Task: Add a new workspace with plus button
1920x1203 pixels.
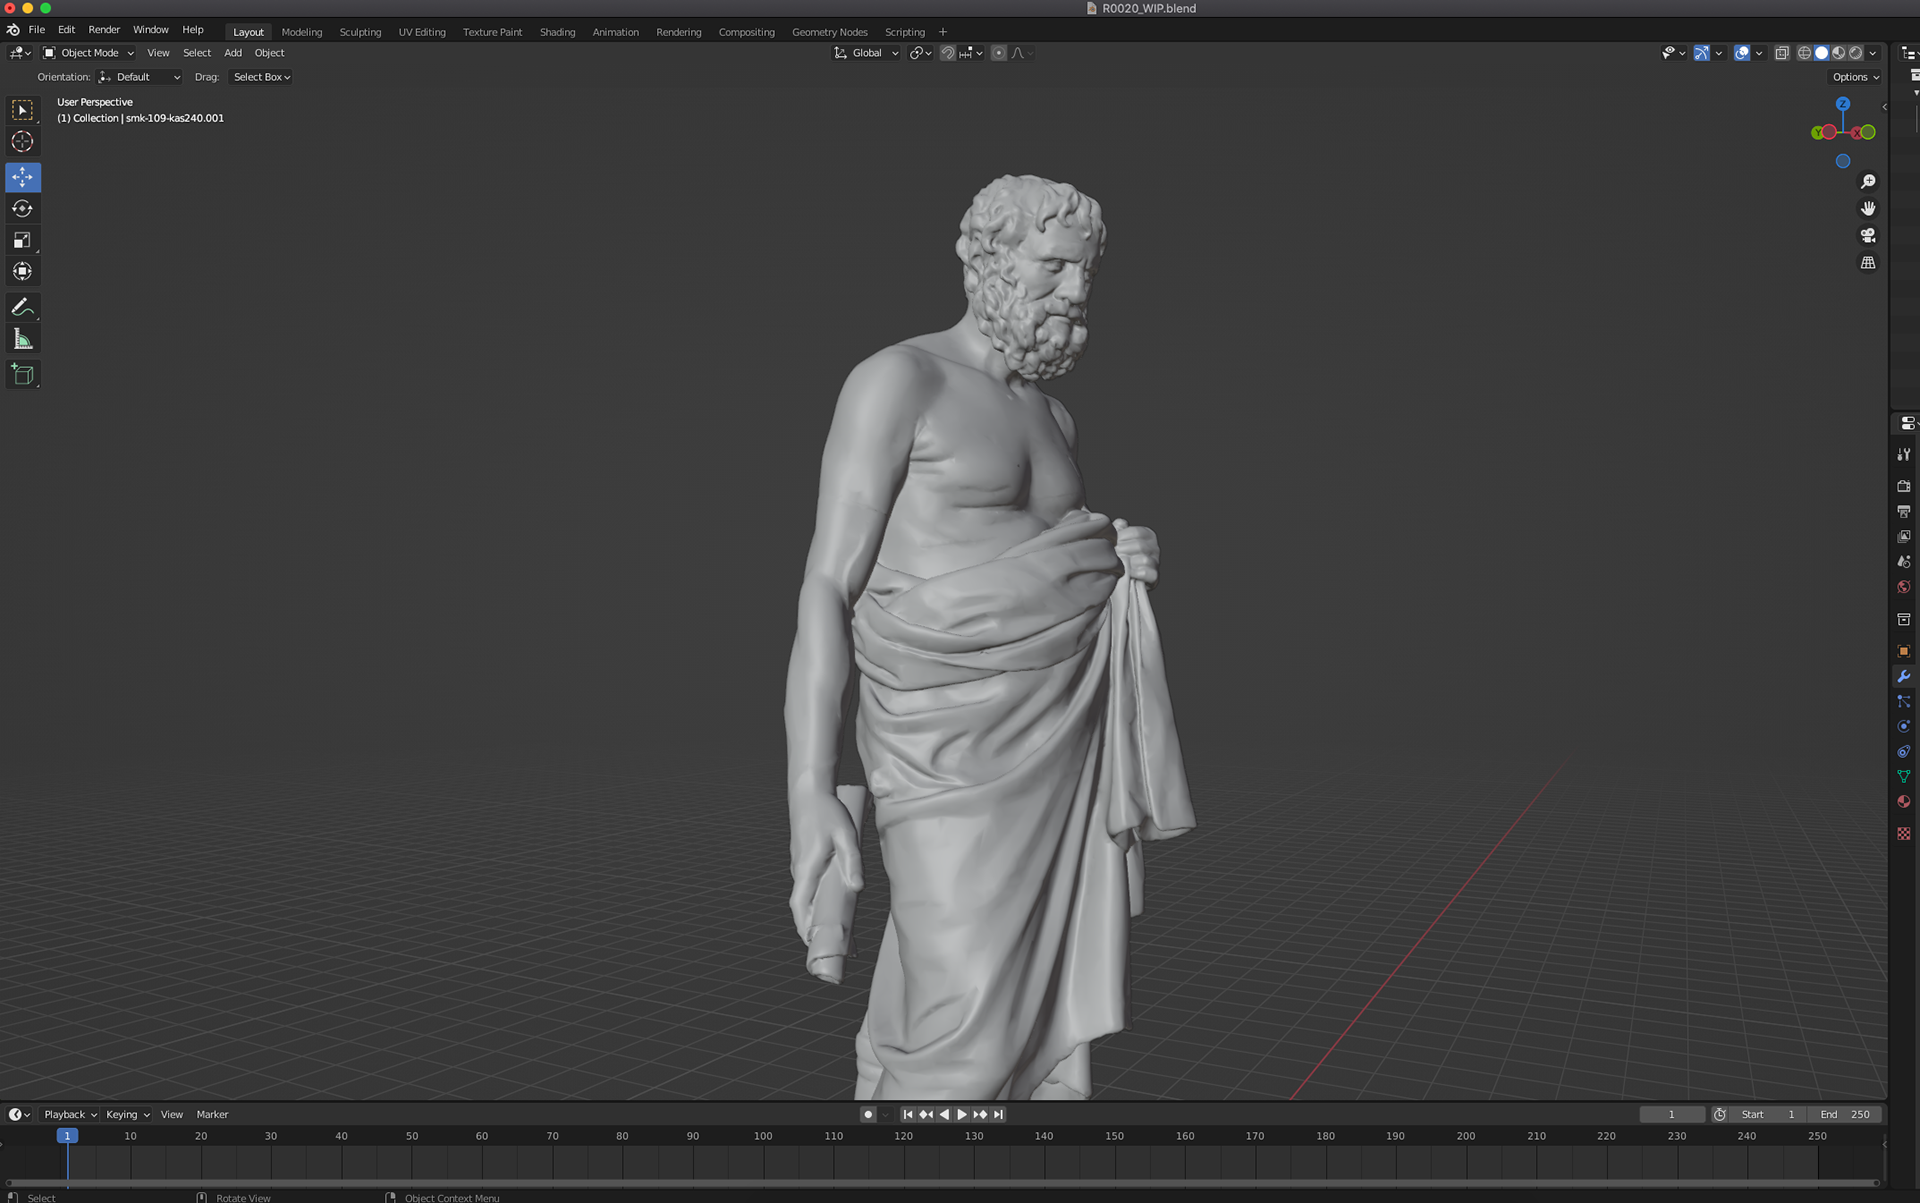Action: pyautogui.click(x=942, y=32)
